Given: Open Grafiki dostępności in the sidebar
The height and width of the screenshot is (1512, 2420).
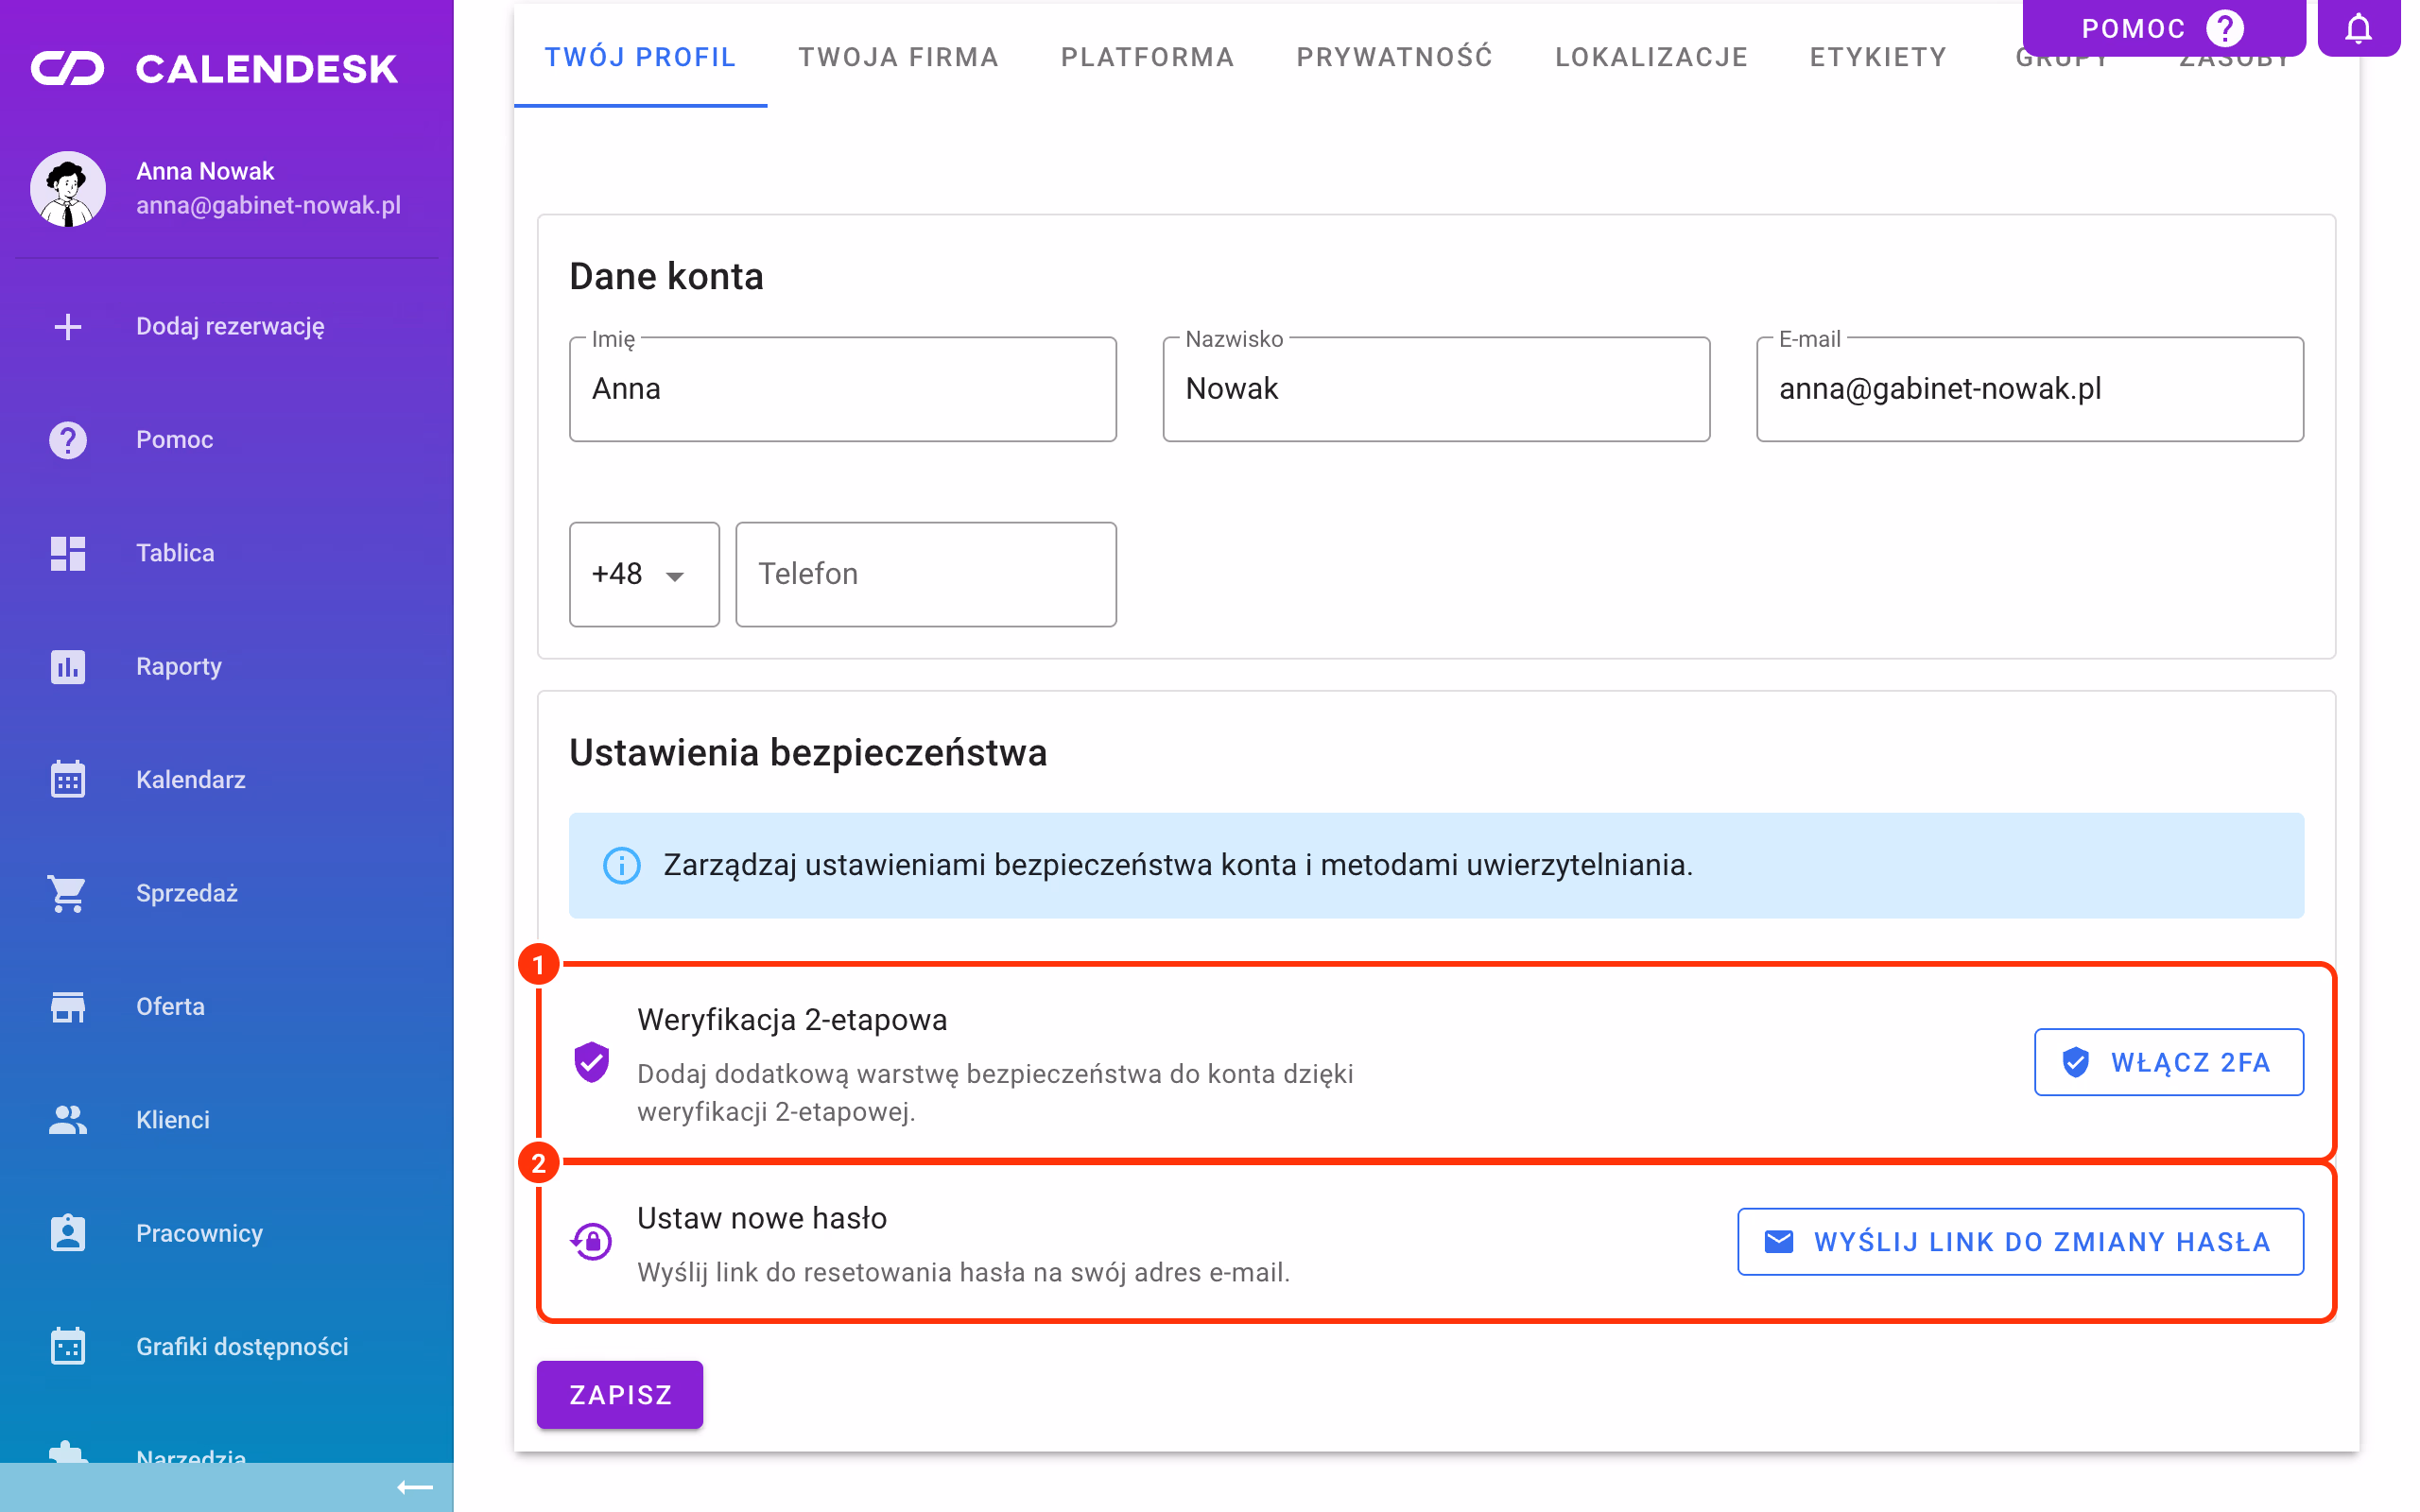Looking at the screenshot, I should (x=227, y=1346).
